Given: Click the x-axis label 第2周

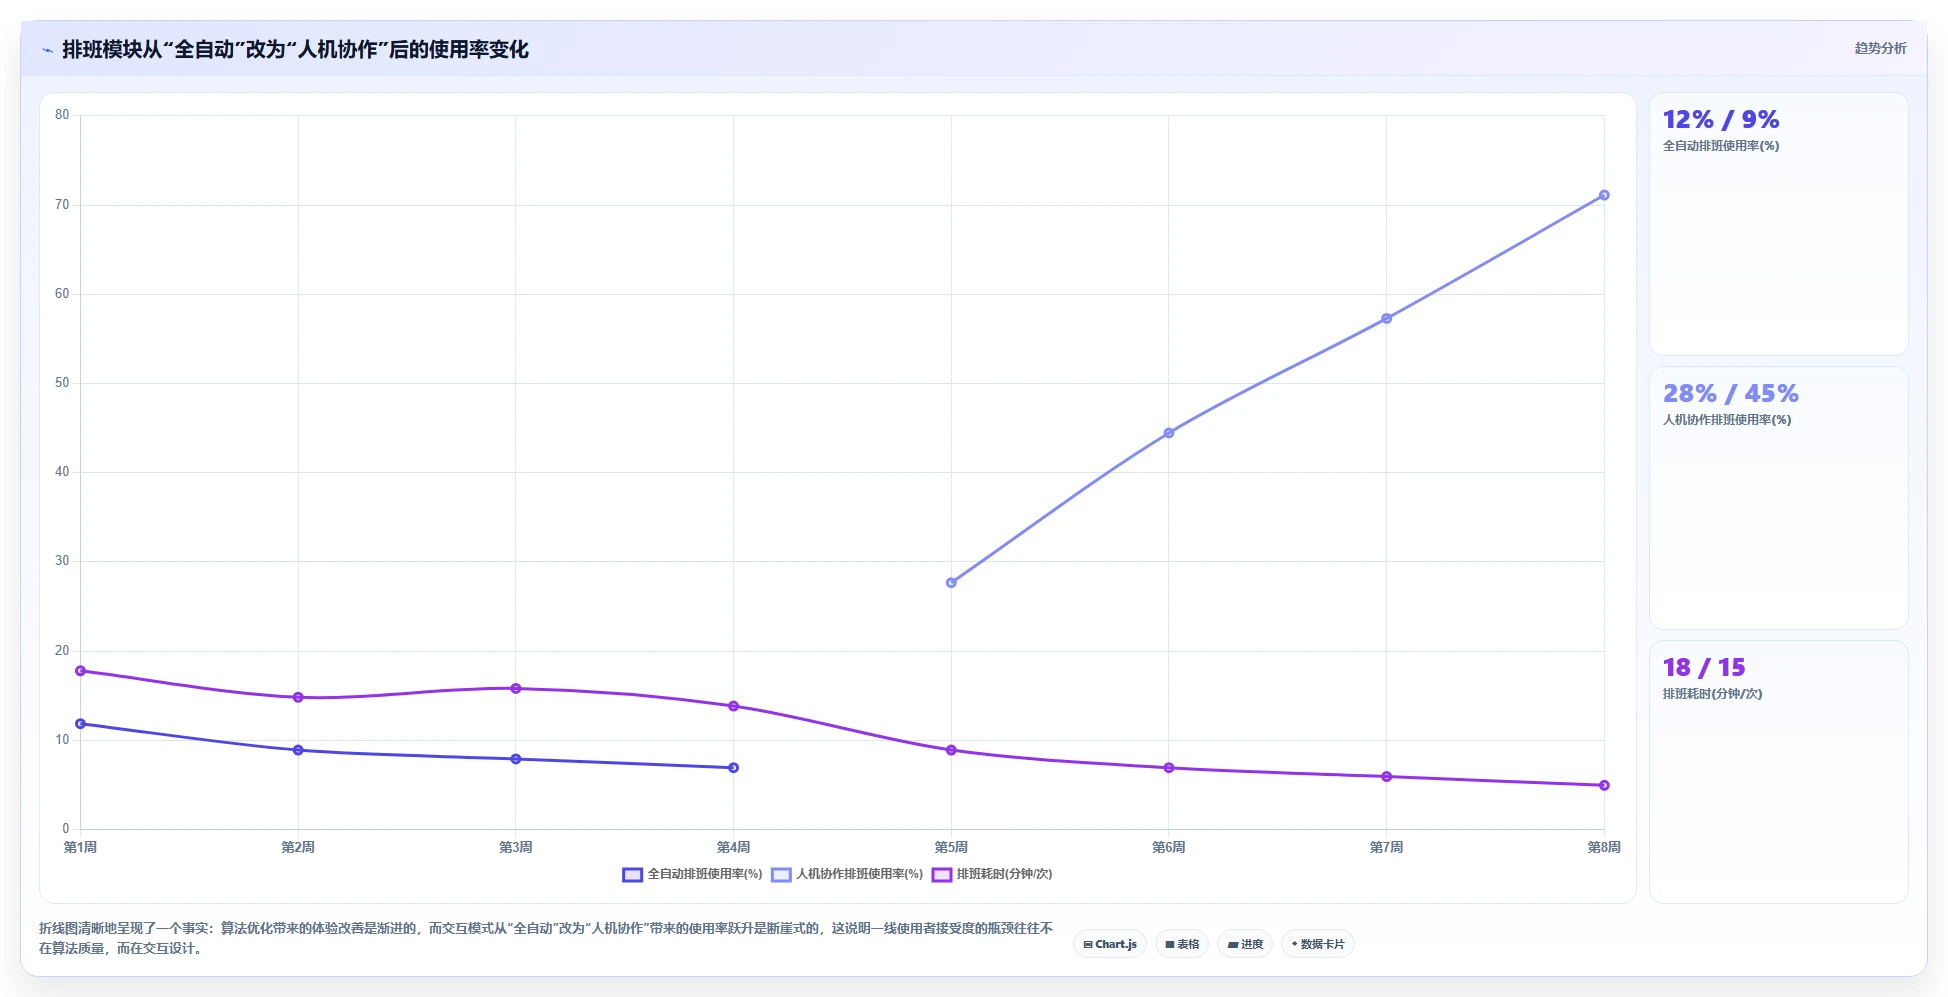Looking at the screenshot, I should pyautogui.click(x=298, y=847).
